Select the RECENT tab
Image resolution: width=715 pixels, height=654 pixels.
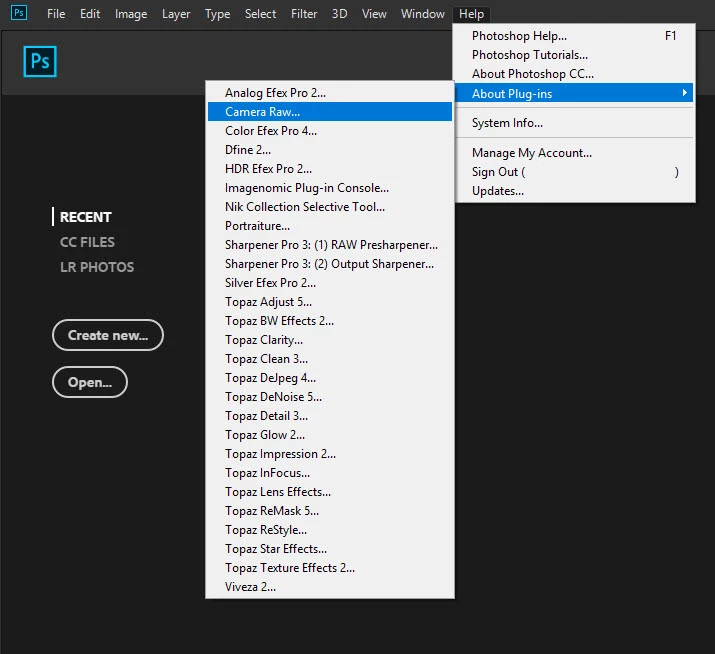point(85,217)
